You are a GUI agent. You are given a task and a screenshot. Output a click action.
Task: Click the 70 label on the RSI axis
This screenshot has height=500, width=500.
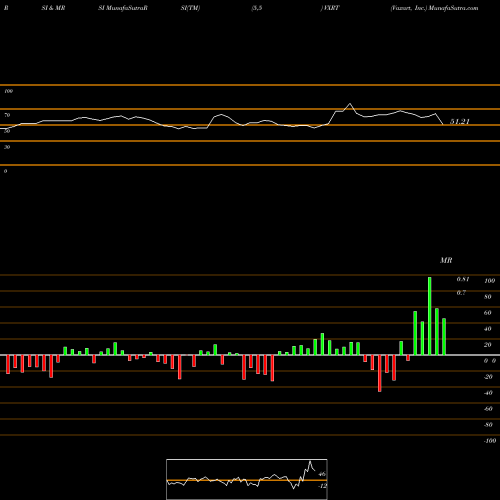[x=7, y=115]
